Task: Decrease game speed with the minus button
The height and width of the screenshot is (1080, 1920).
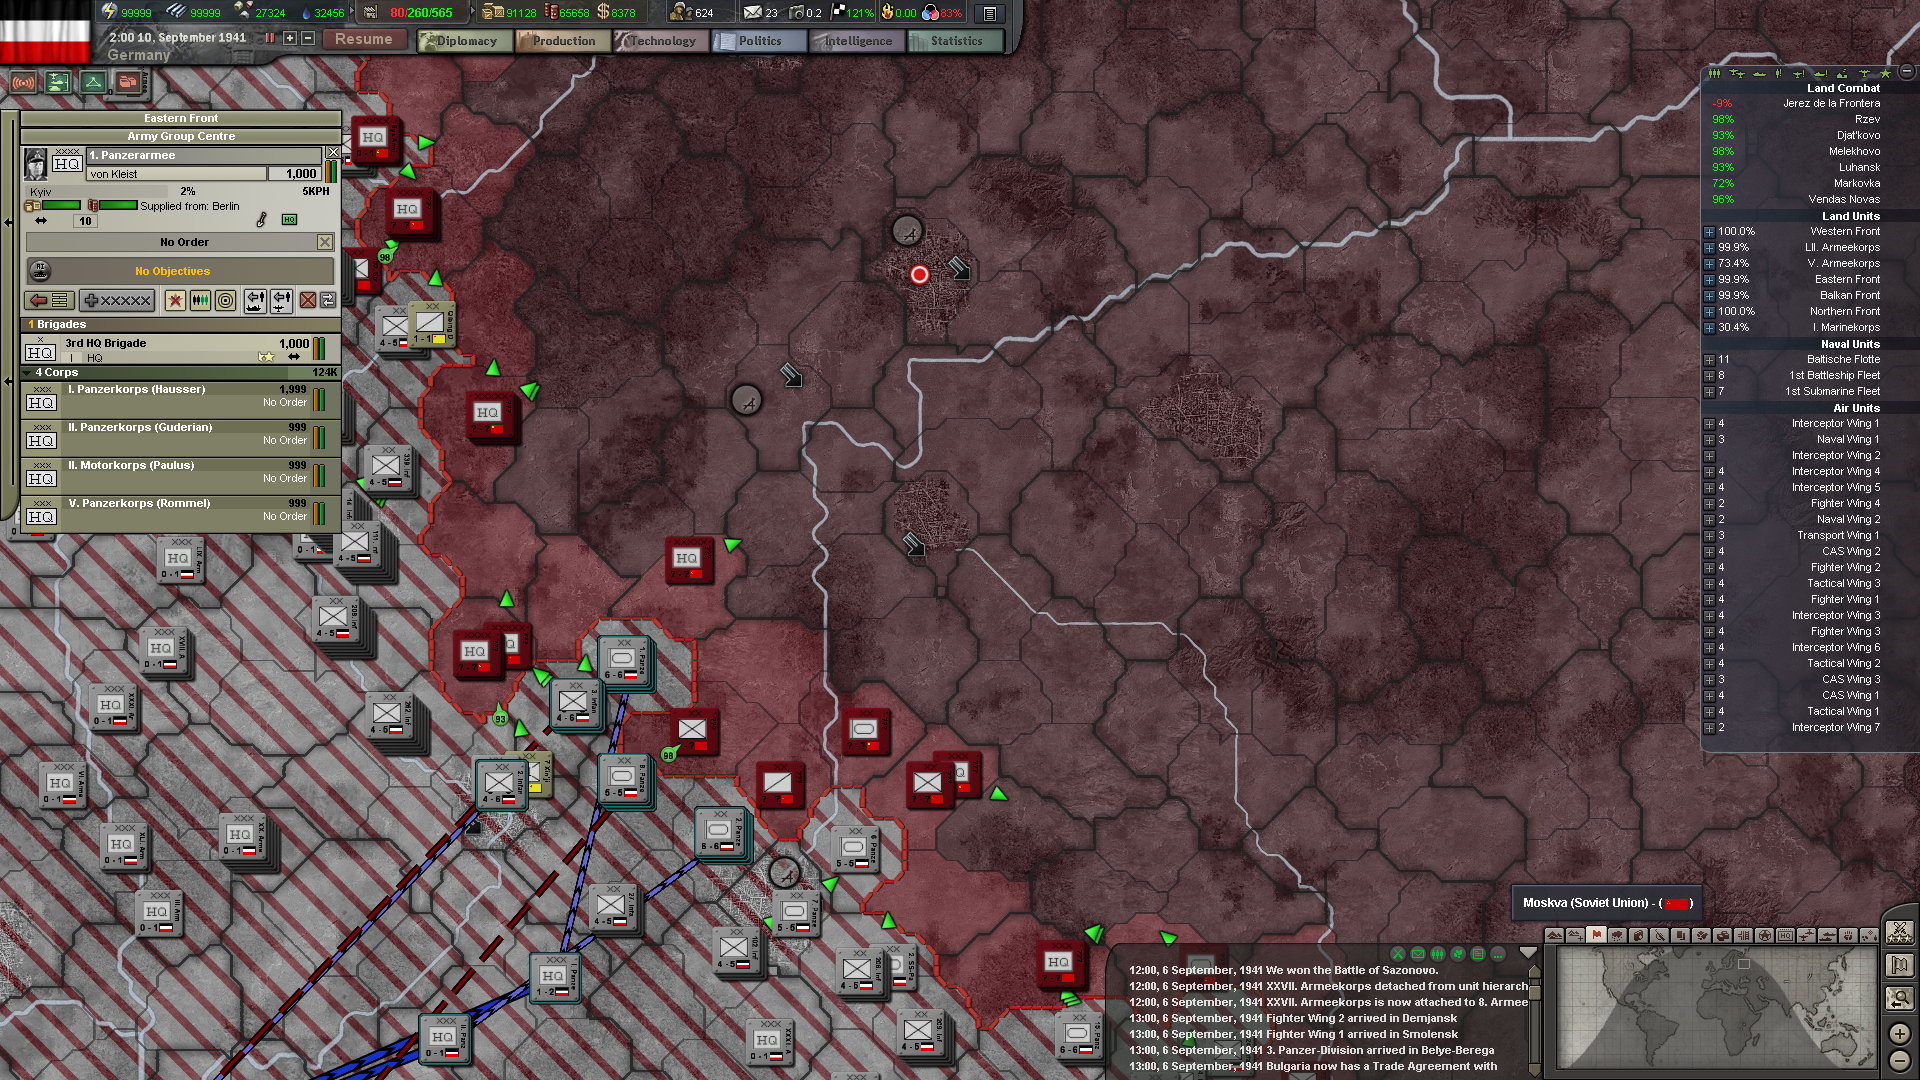Action: click(308, 38)
